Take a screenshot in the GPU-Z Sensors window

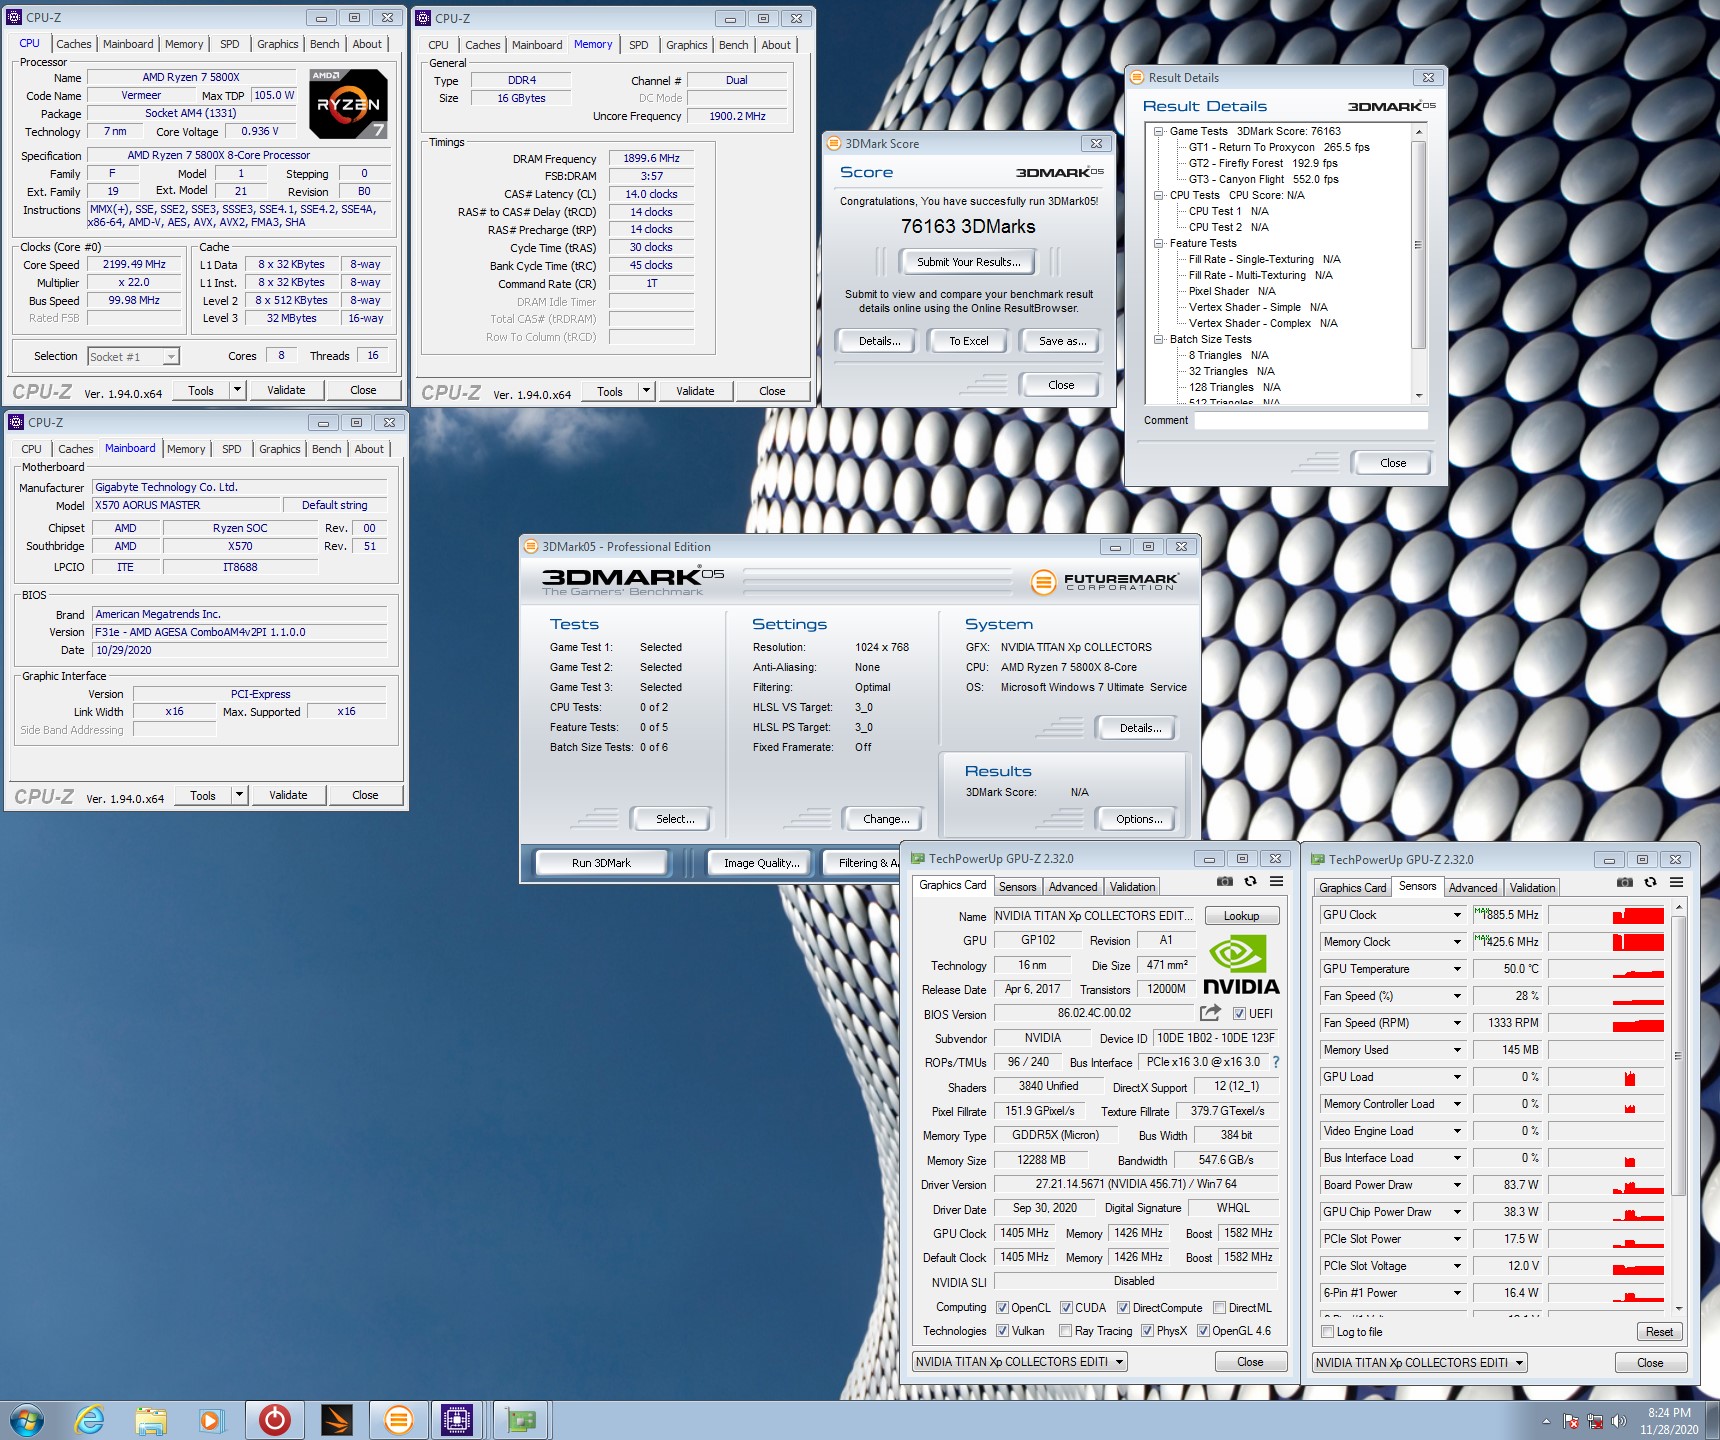[x=1624, y=882]
